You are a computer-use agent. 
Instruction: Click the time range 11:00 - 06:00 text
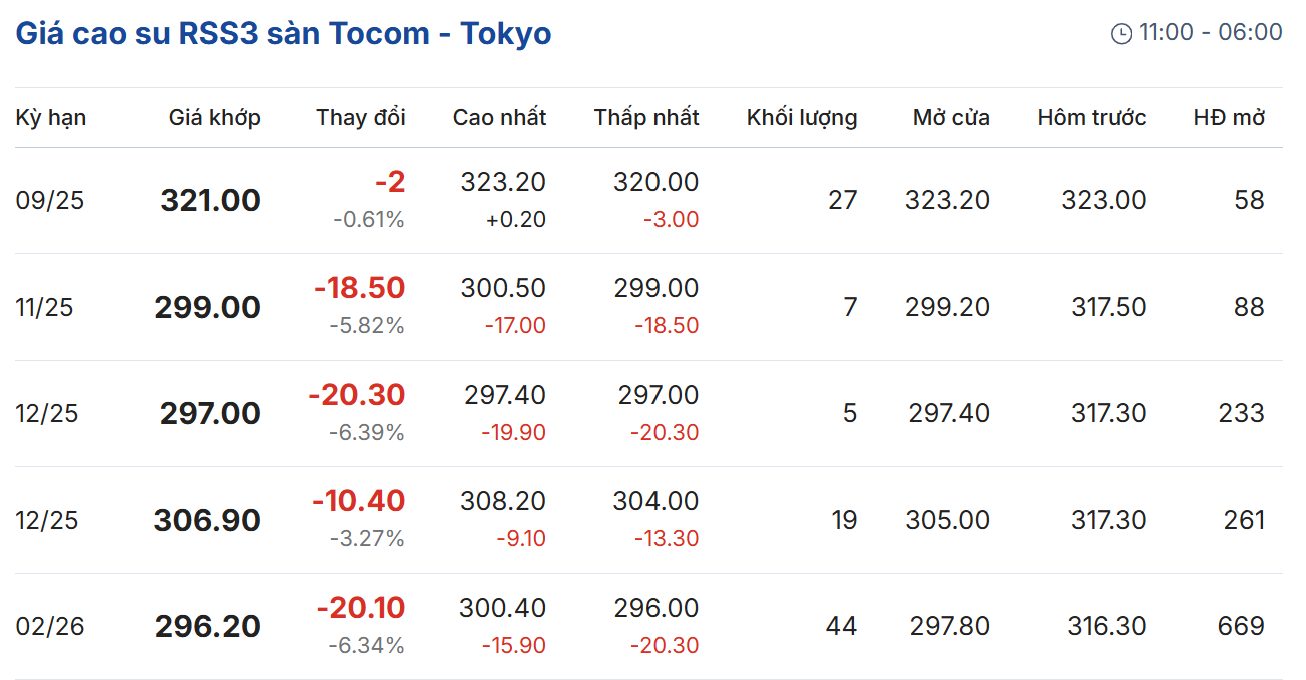pos(1210,32)
